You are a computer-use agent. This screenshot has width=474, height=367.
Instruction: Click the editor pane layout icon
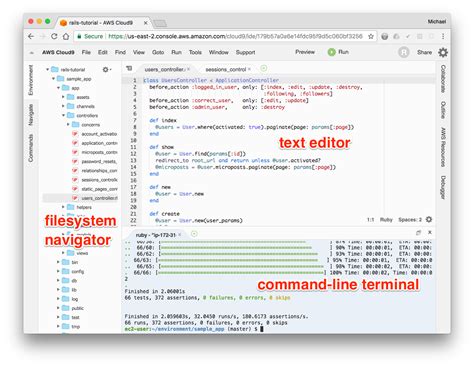129,68
